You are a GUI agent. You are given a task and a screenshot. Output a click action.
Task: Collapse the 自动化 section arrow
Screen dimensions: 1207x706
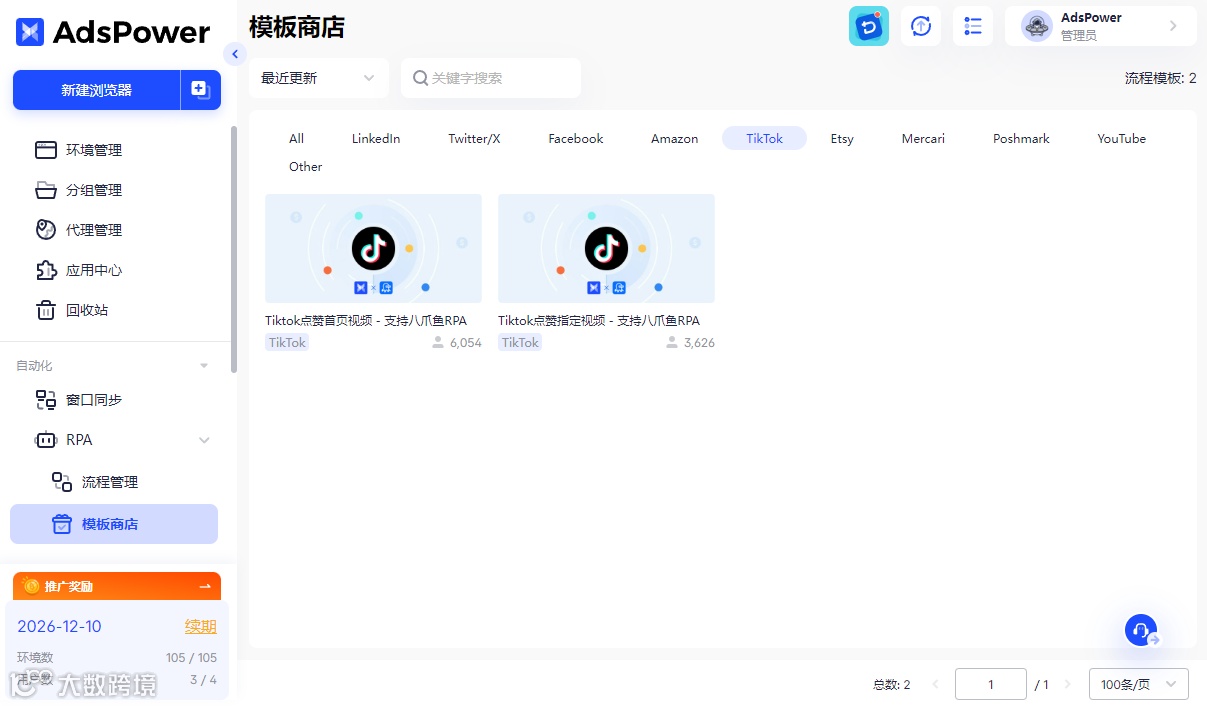pos(204,366)
